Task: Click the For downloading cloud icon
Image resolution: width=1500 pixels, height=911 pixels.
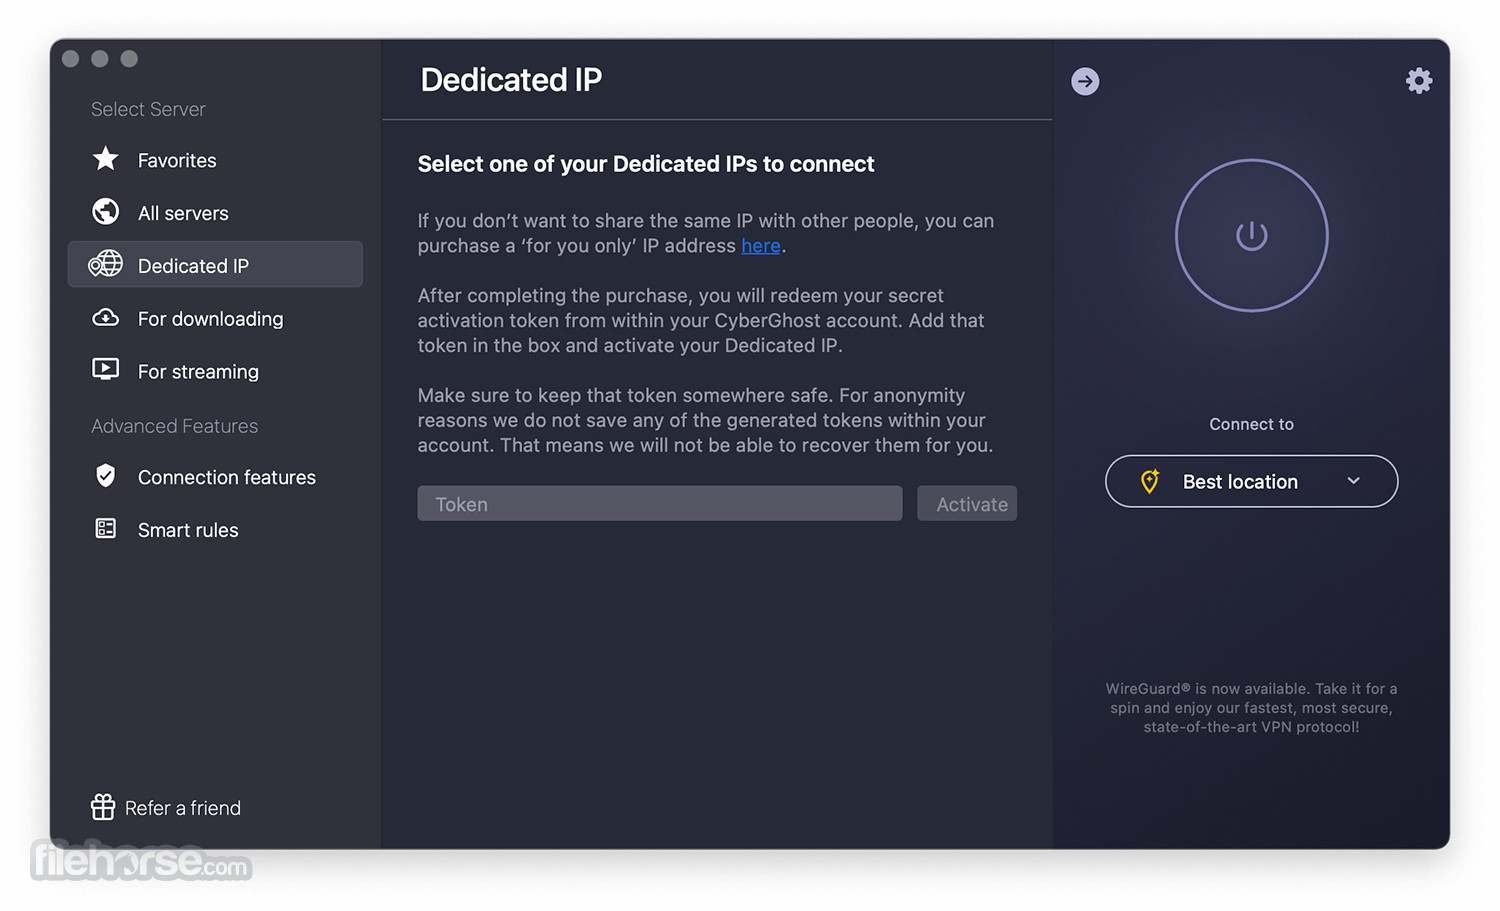Action: (105, 318)
